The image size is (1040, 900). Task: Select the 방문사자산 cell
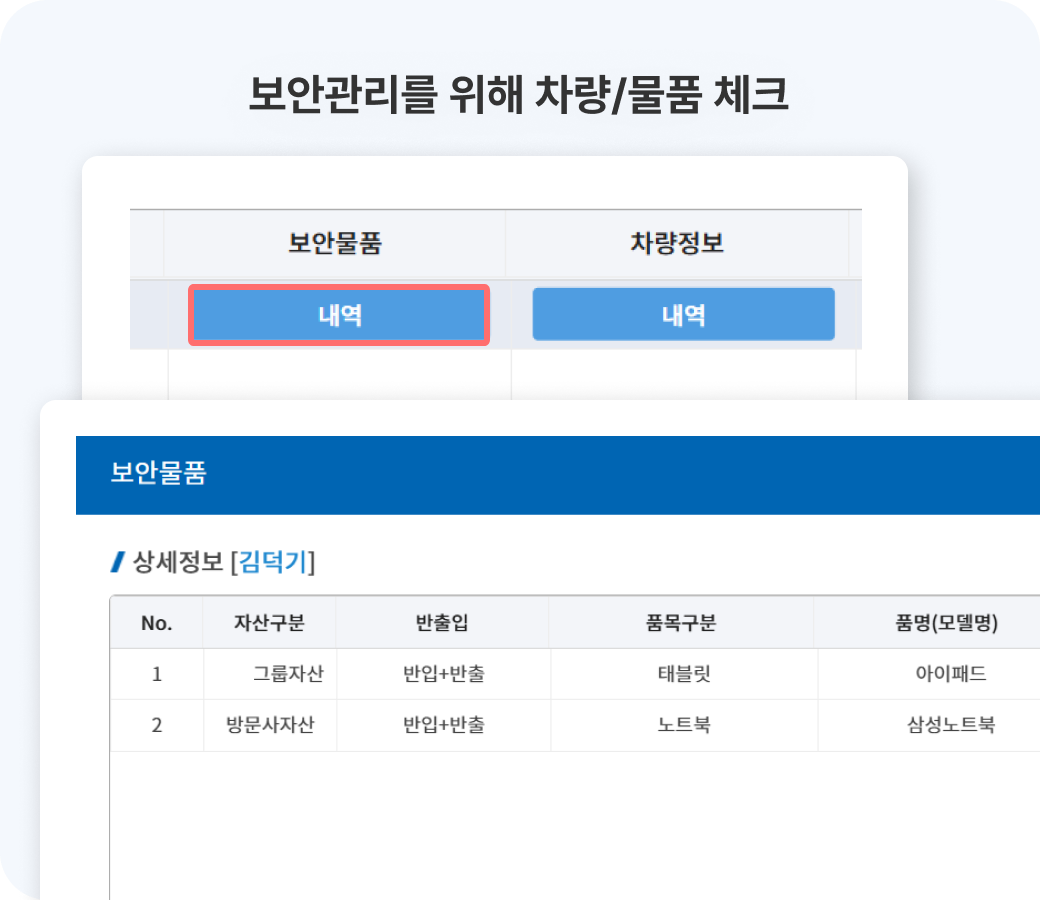271,725
